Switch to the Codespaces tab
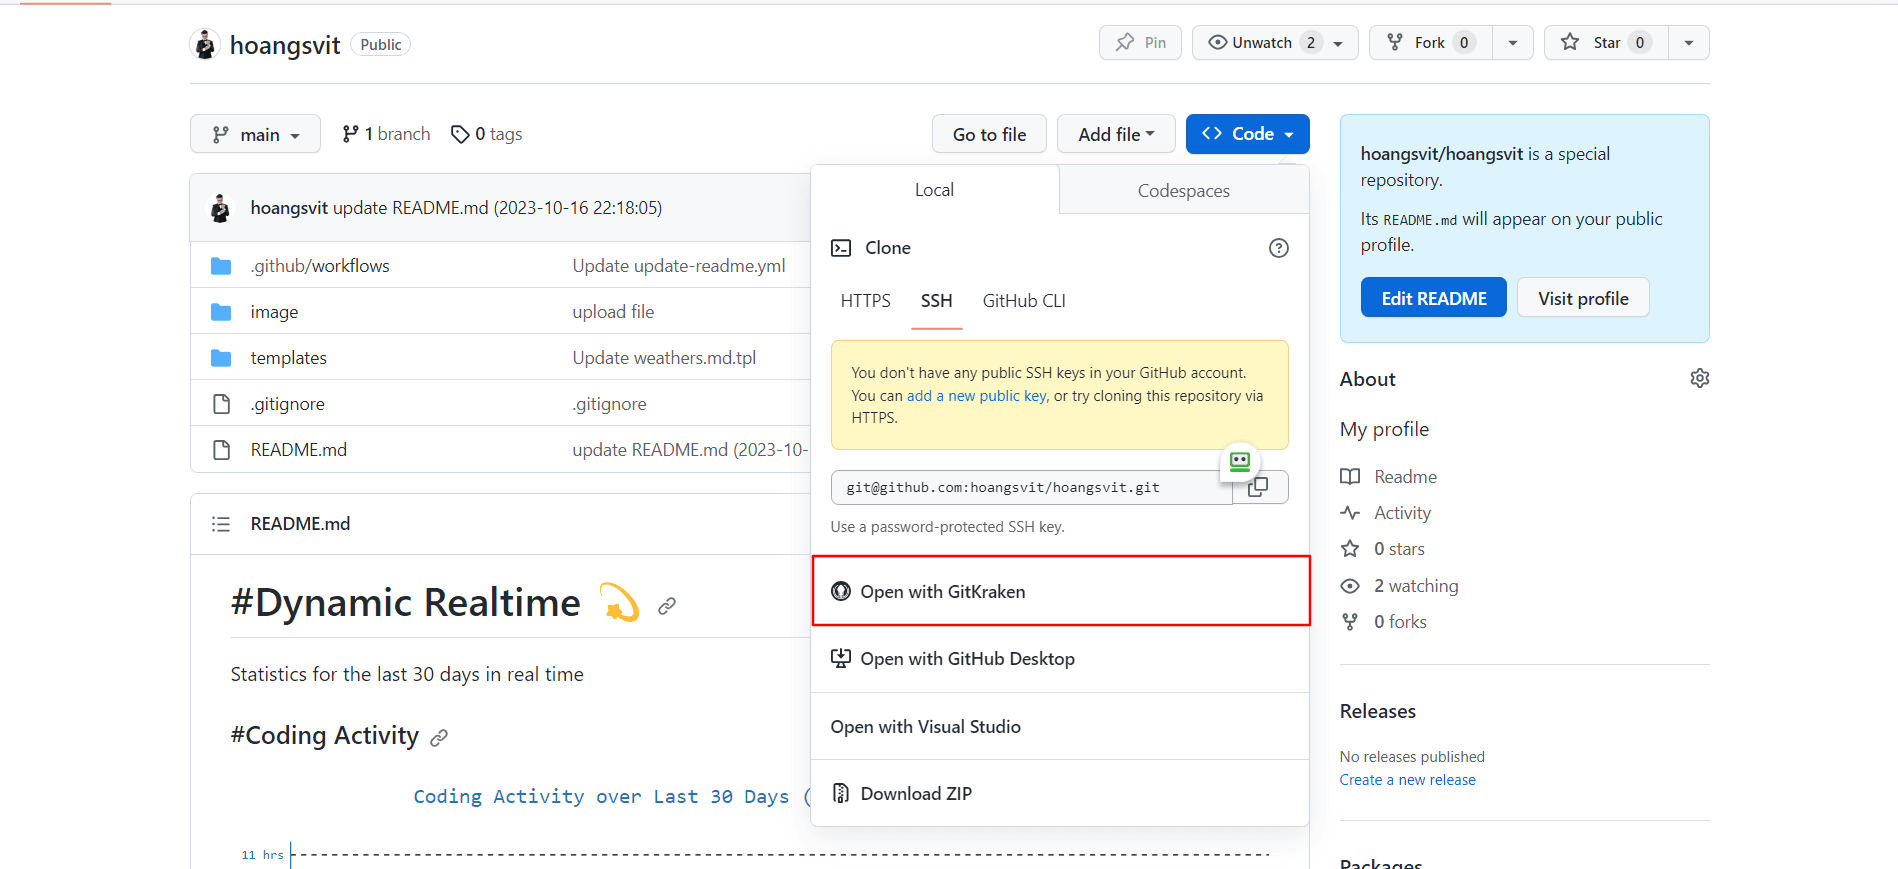Image resolution: width=1898 pixels, height=869 pixels. (x=1184, y=190)
